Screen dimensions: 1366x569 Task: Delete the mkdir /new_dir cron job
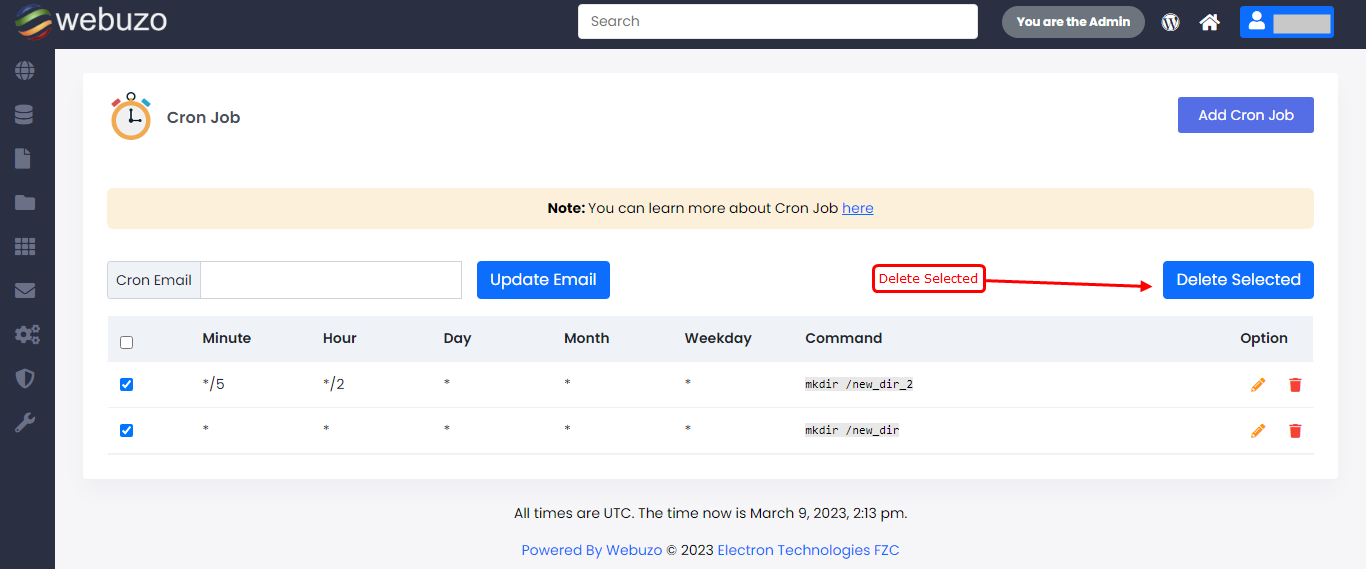(x=1295, y=431)
